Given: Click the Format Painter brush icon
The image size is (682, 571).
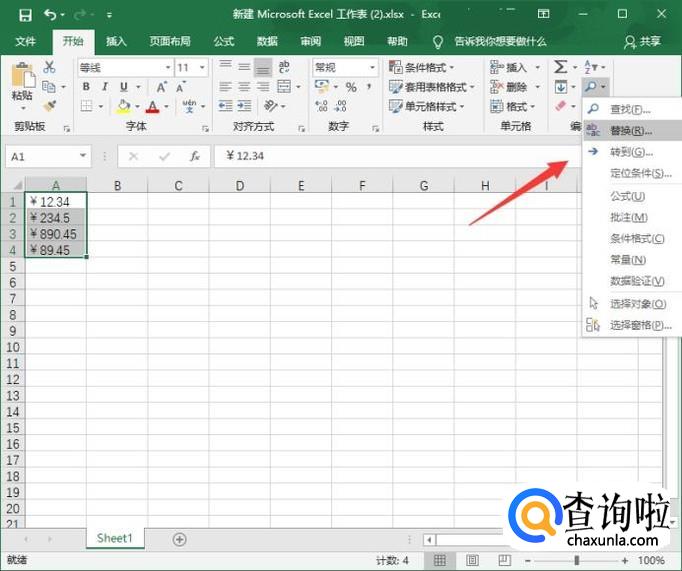Looking at the screenshot, I should tap(50, 106).
